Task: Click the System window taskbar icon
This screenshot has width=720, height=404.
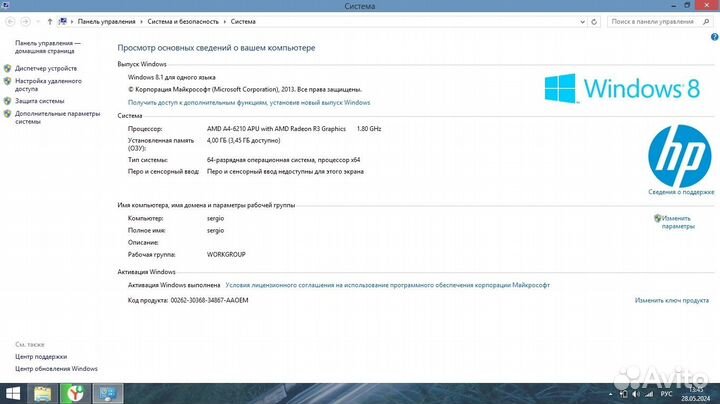Action: (105, 393)
